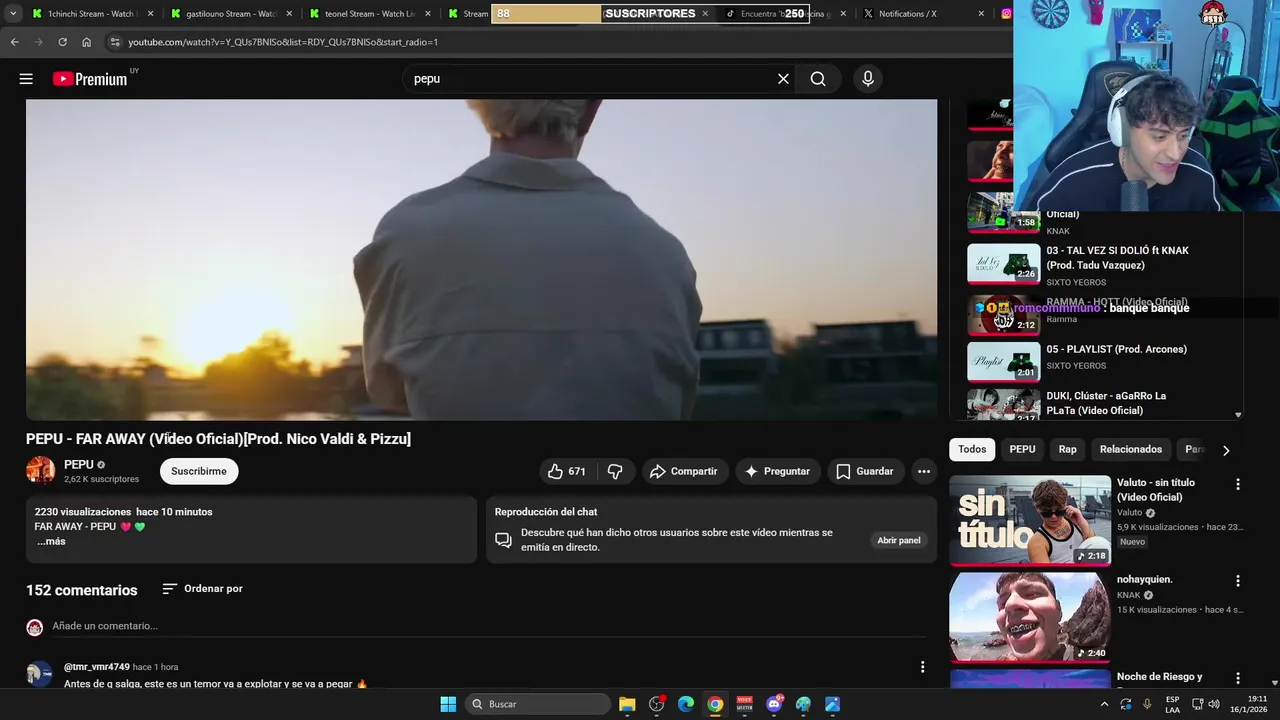Go to YouTube Premium home logo

[x=90, y=79]
